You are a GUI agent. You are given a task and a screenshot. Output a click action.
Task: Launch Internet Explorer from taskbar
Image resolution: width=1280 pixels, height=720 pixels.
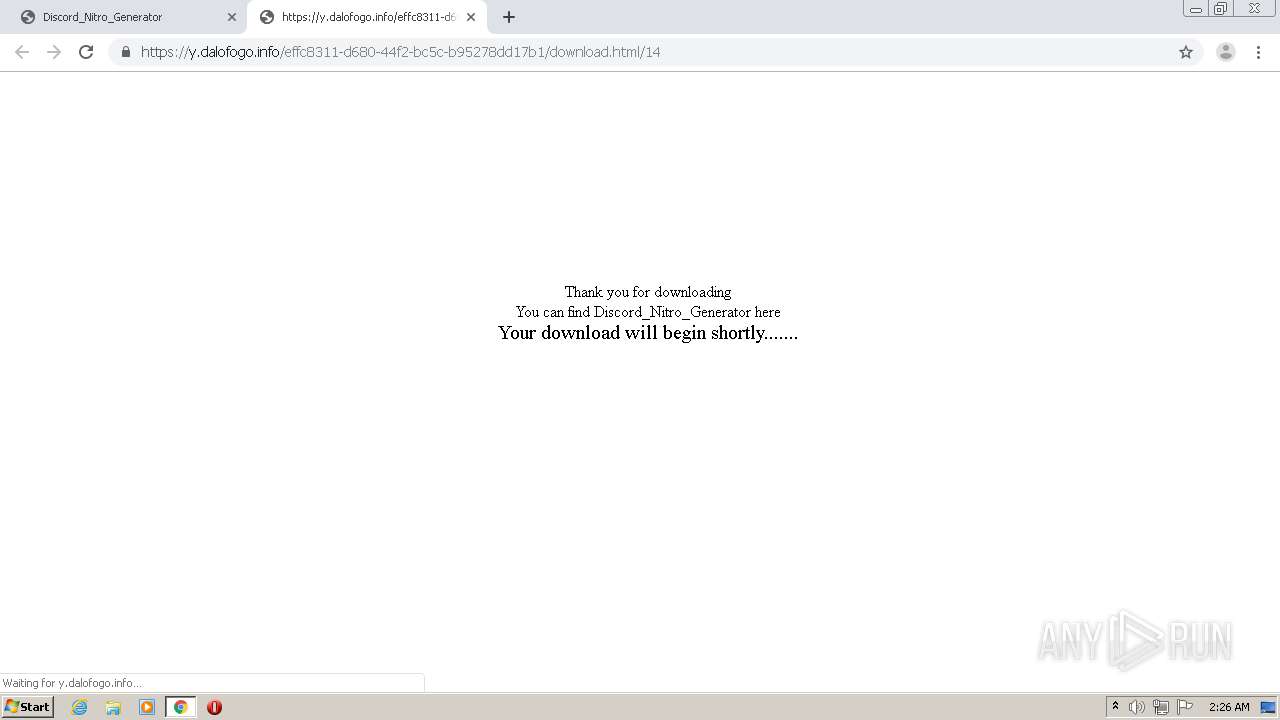[x=80, y=707]
